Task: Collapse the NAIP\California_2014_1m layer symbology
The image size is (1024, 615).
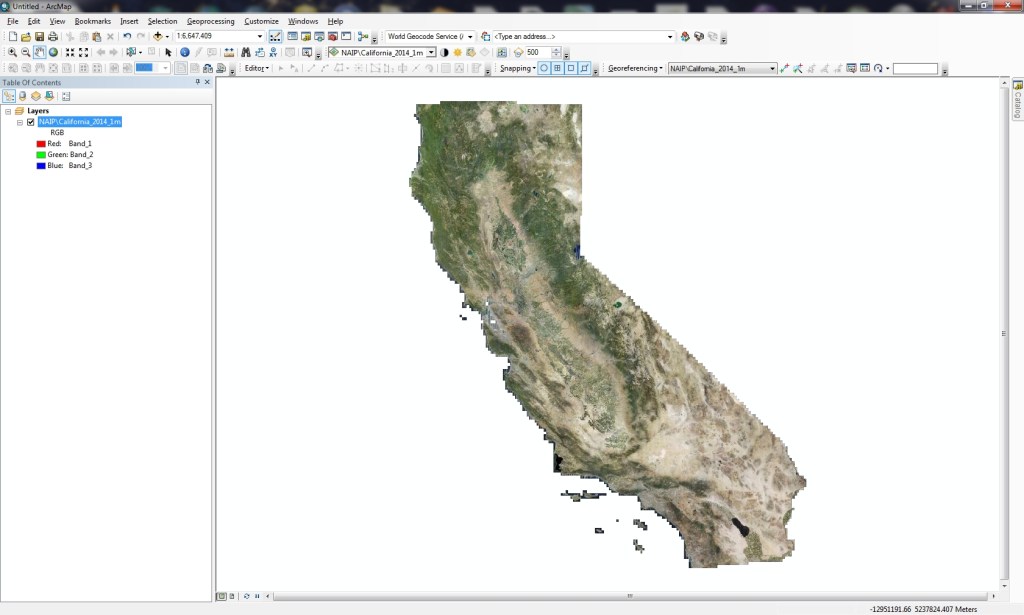Action: point(19,122)
